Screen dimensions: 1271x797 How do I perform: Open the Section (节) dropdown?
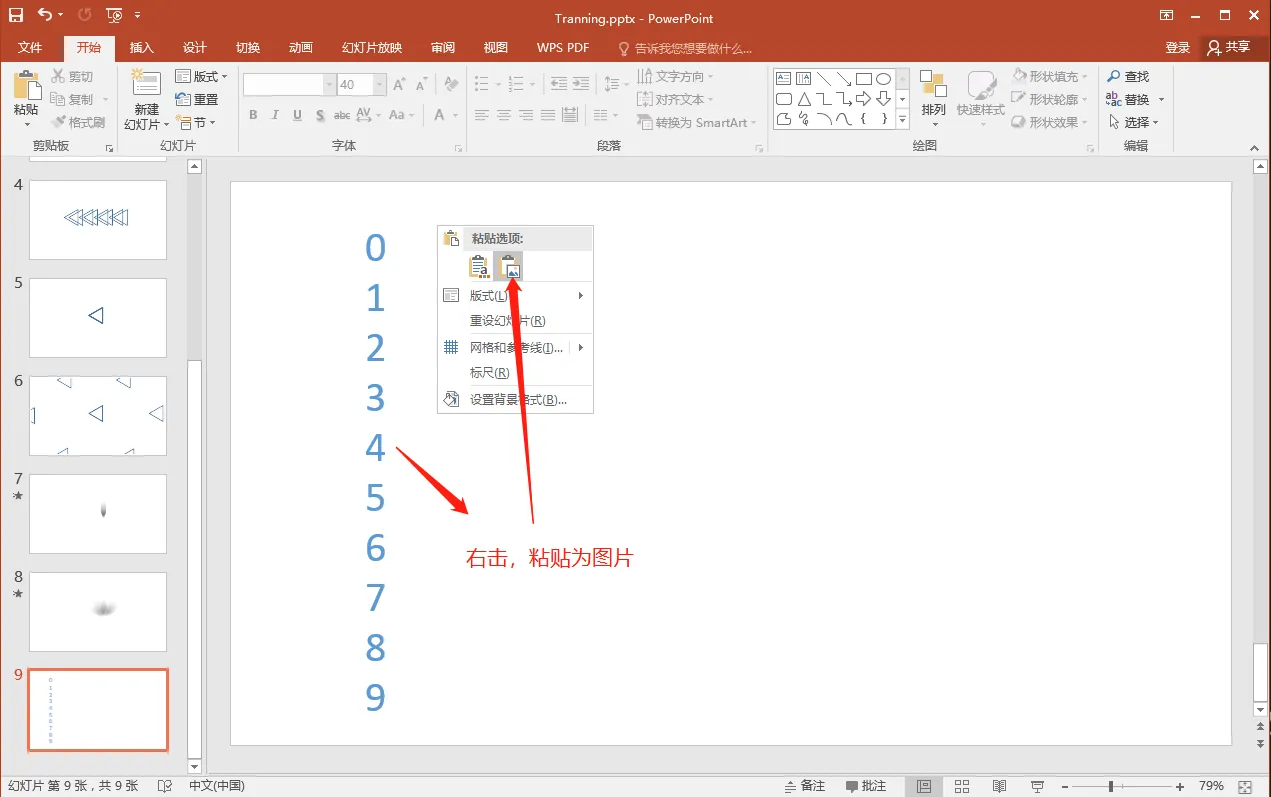tap(196, 122)
